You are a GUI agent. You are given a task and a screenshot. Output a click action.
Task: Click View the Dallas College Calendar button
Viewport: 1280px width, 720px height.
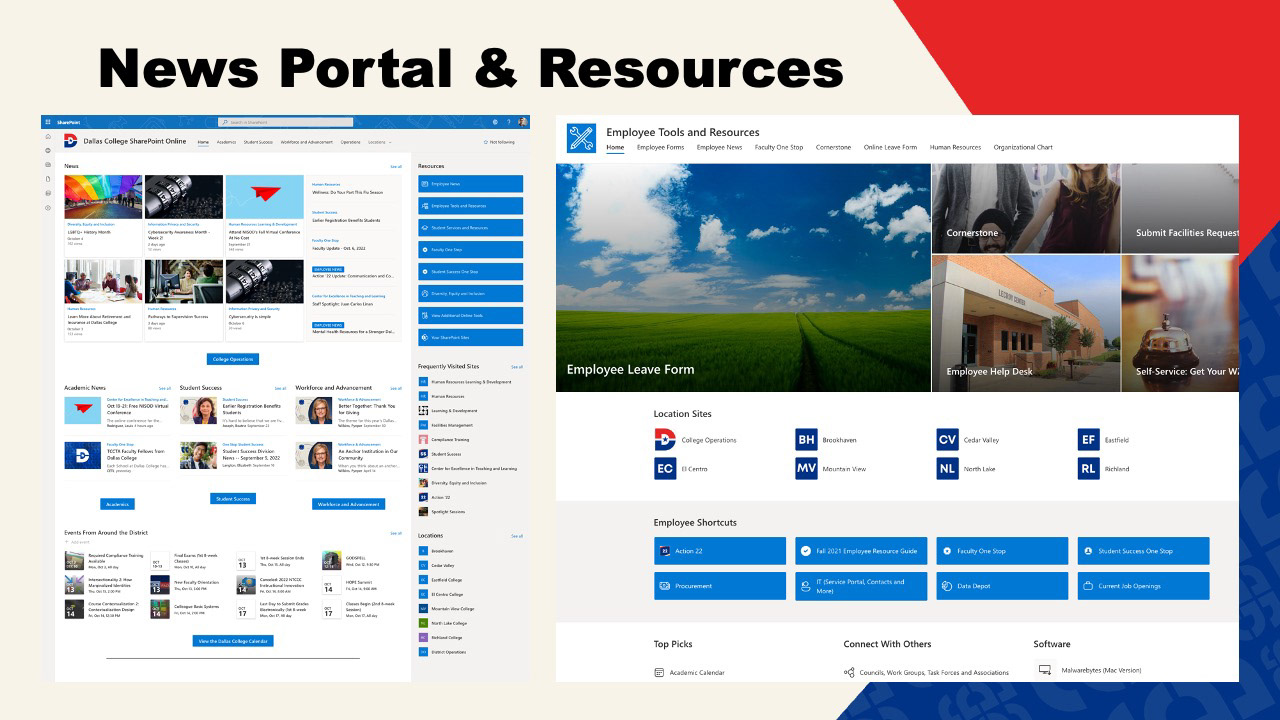pyautogui.click(x=233, y=641)
